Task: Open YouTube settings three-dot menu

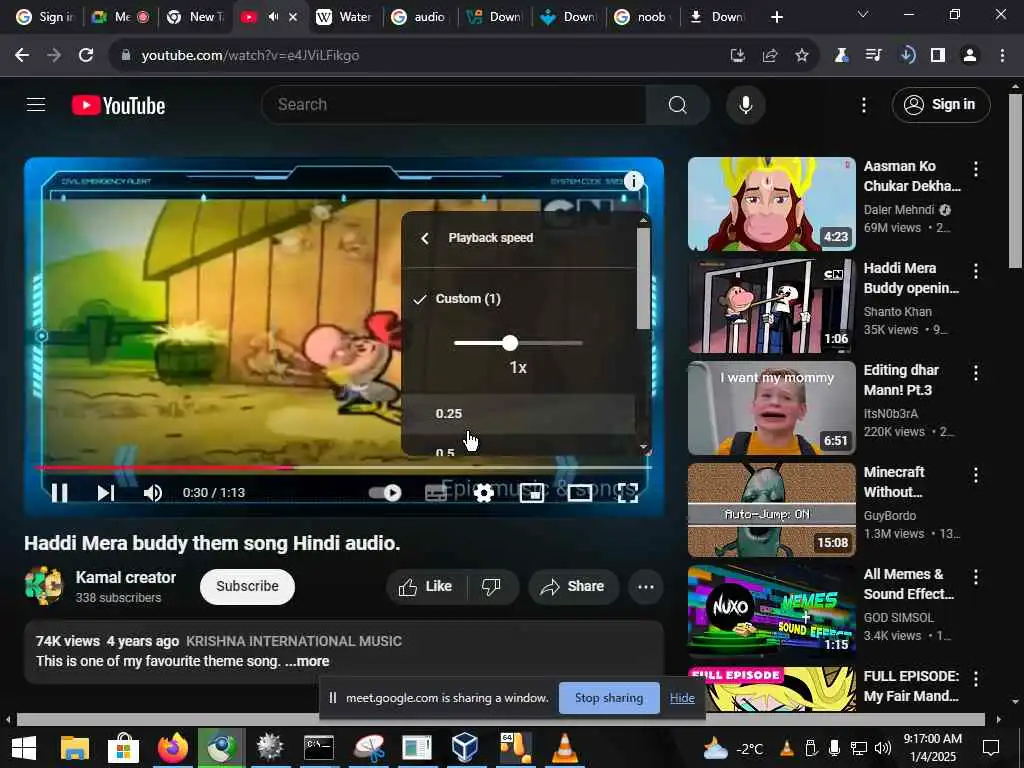Action: click(863, 104)
